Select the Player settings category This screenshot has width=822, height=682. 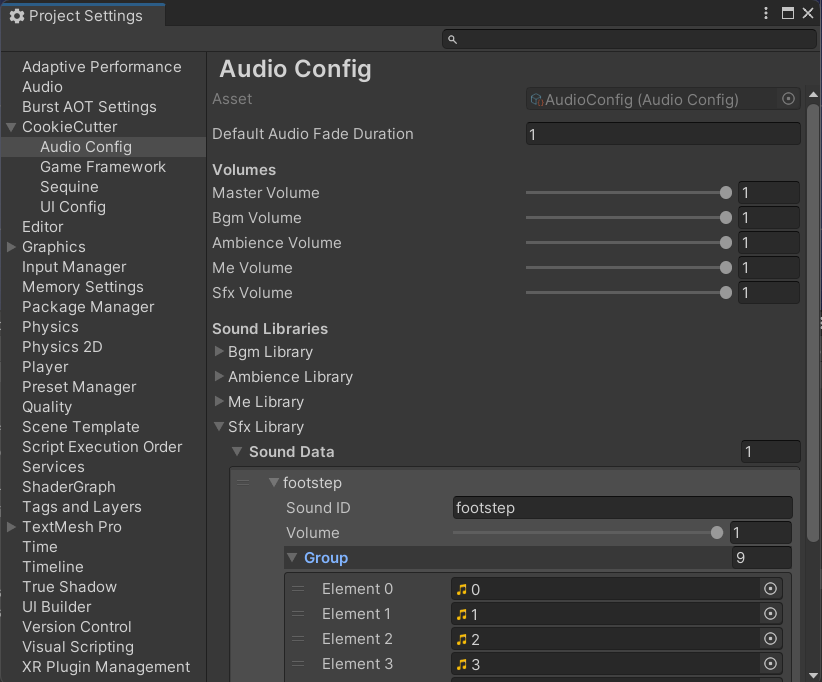click(45, 367)
